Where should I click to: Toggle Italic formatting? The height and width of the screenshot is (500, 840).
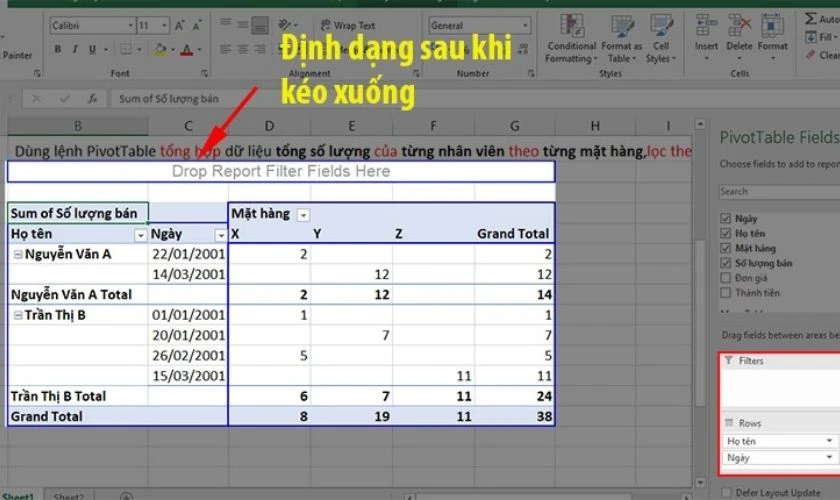pyautogui.click(x=75, y=49)
